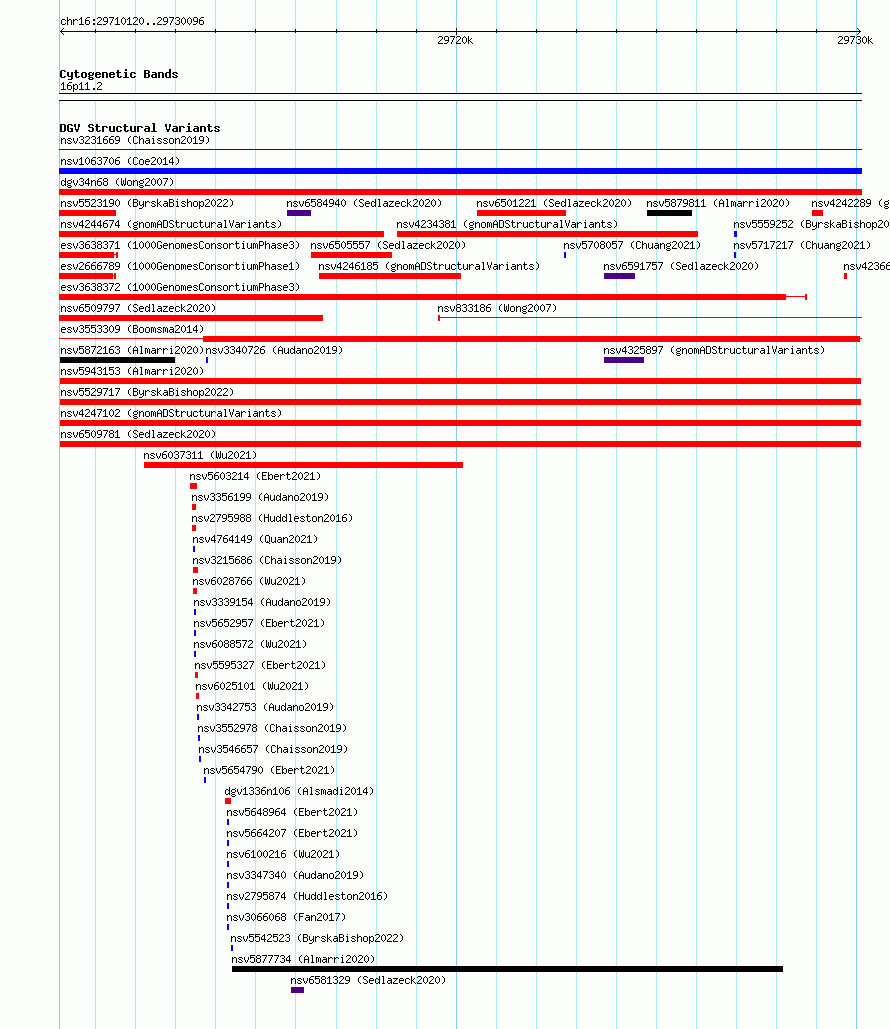Open esv2666789 (1000GenomesConsortiumPhase1) label

click(180, 266)
